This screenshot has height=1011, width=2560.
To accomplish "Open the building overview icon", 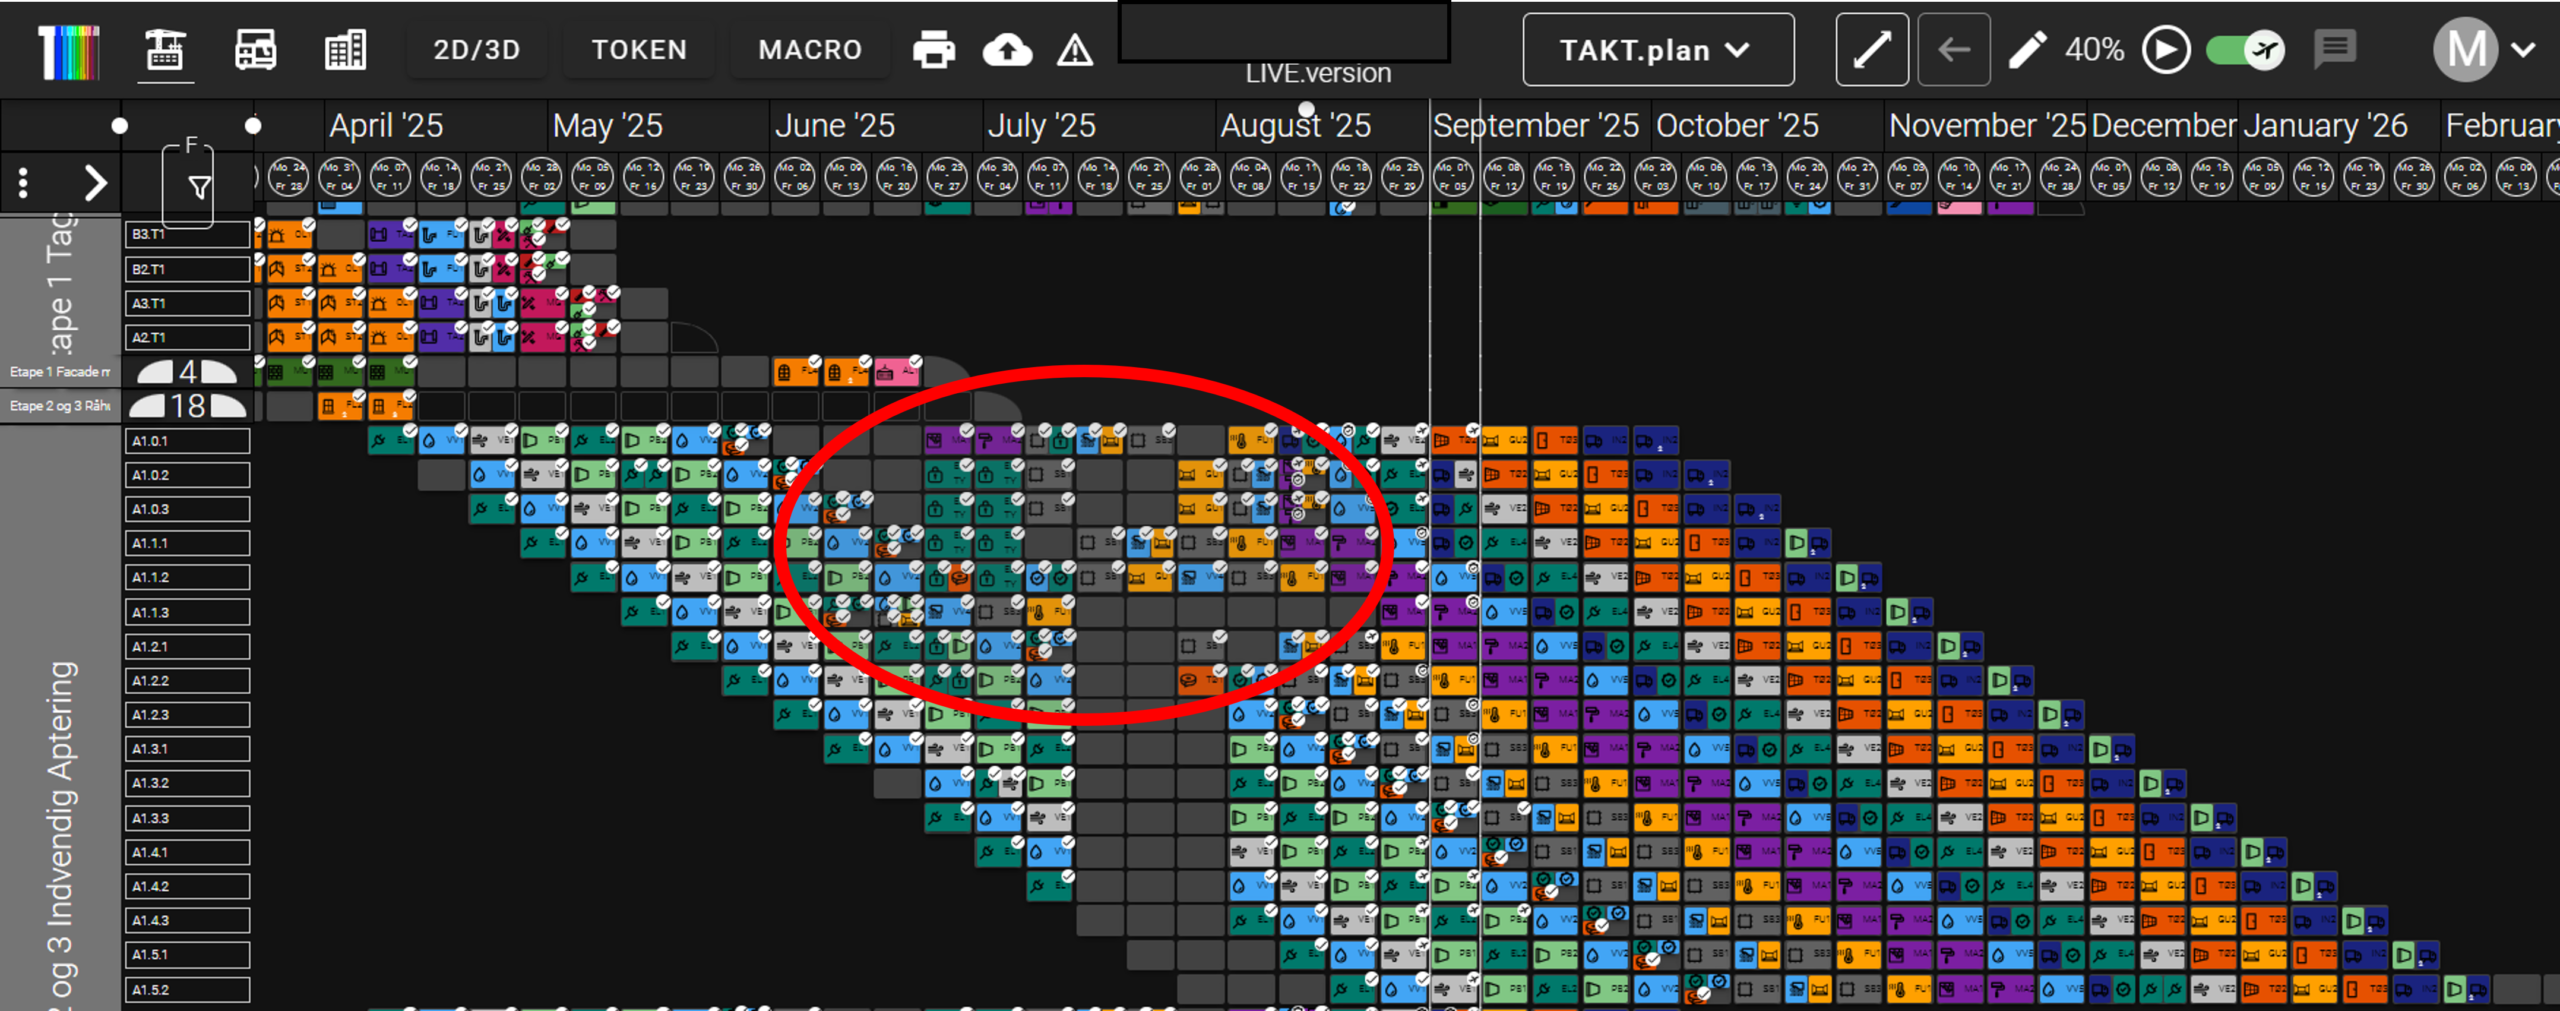I will [x=345, y=50].
